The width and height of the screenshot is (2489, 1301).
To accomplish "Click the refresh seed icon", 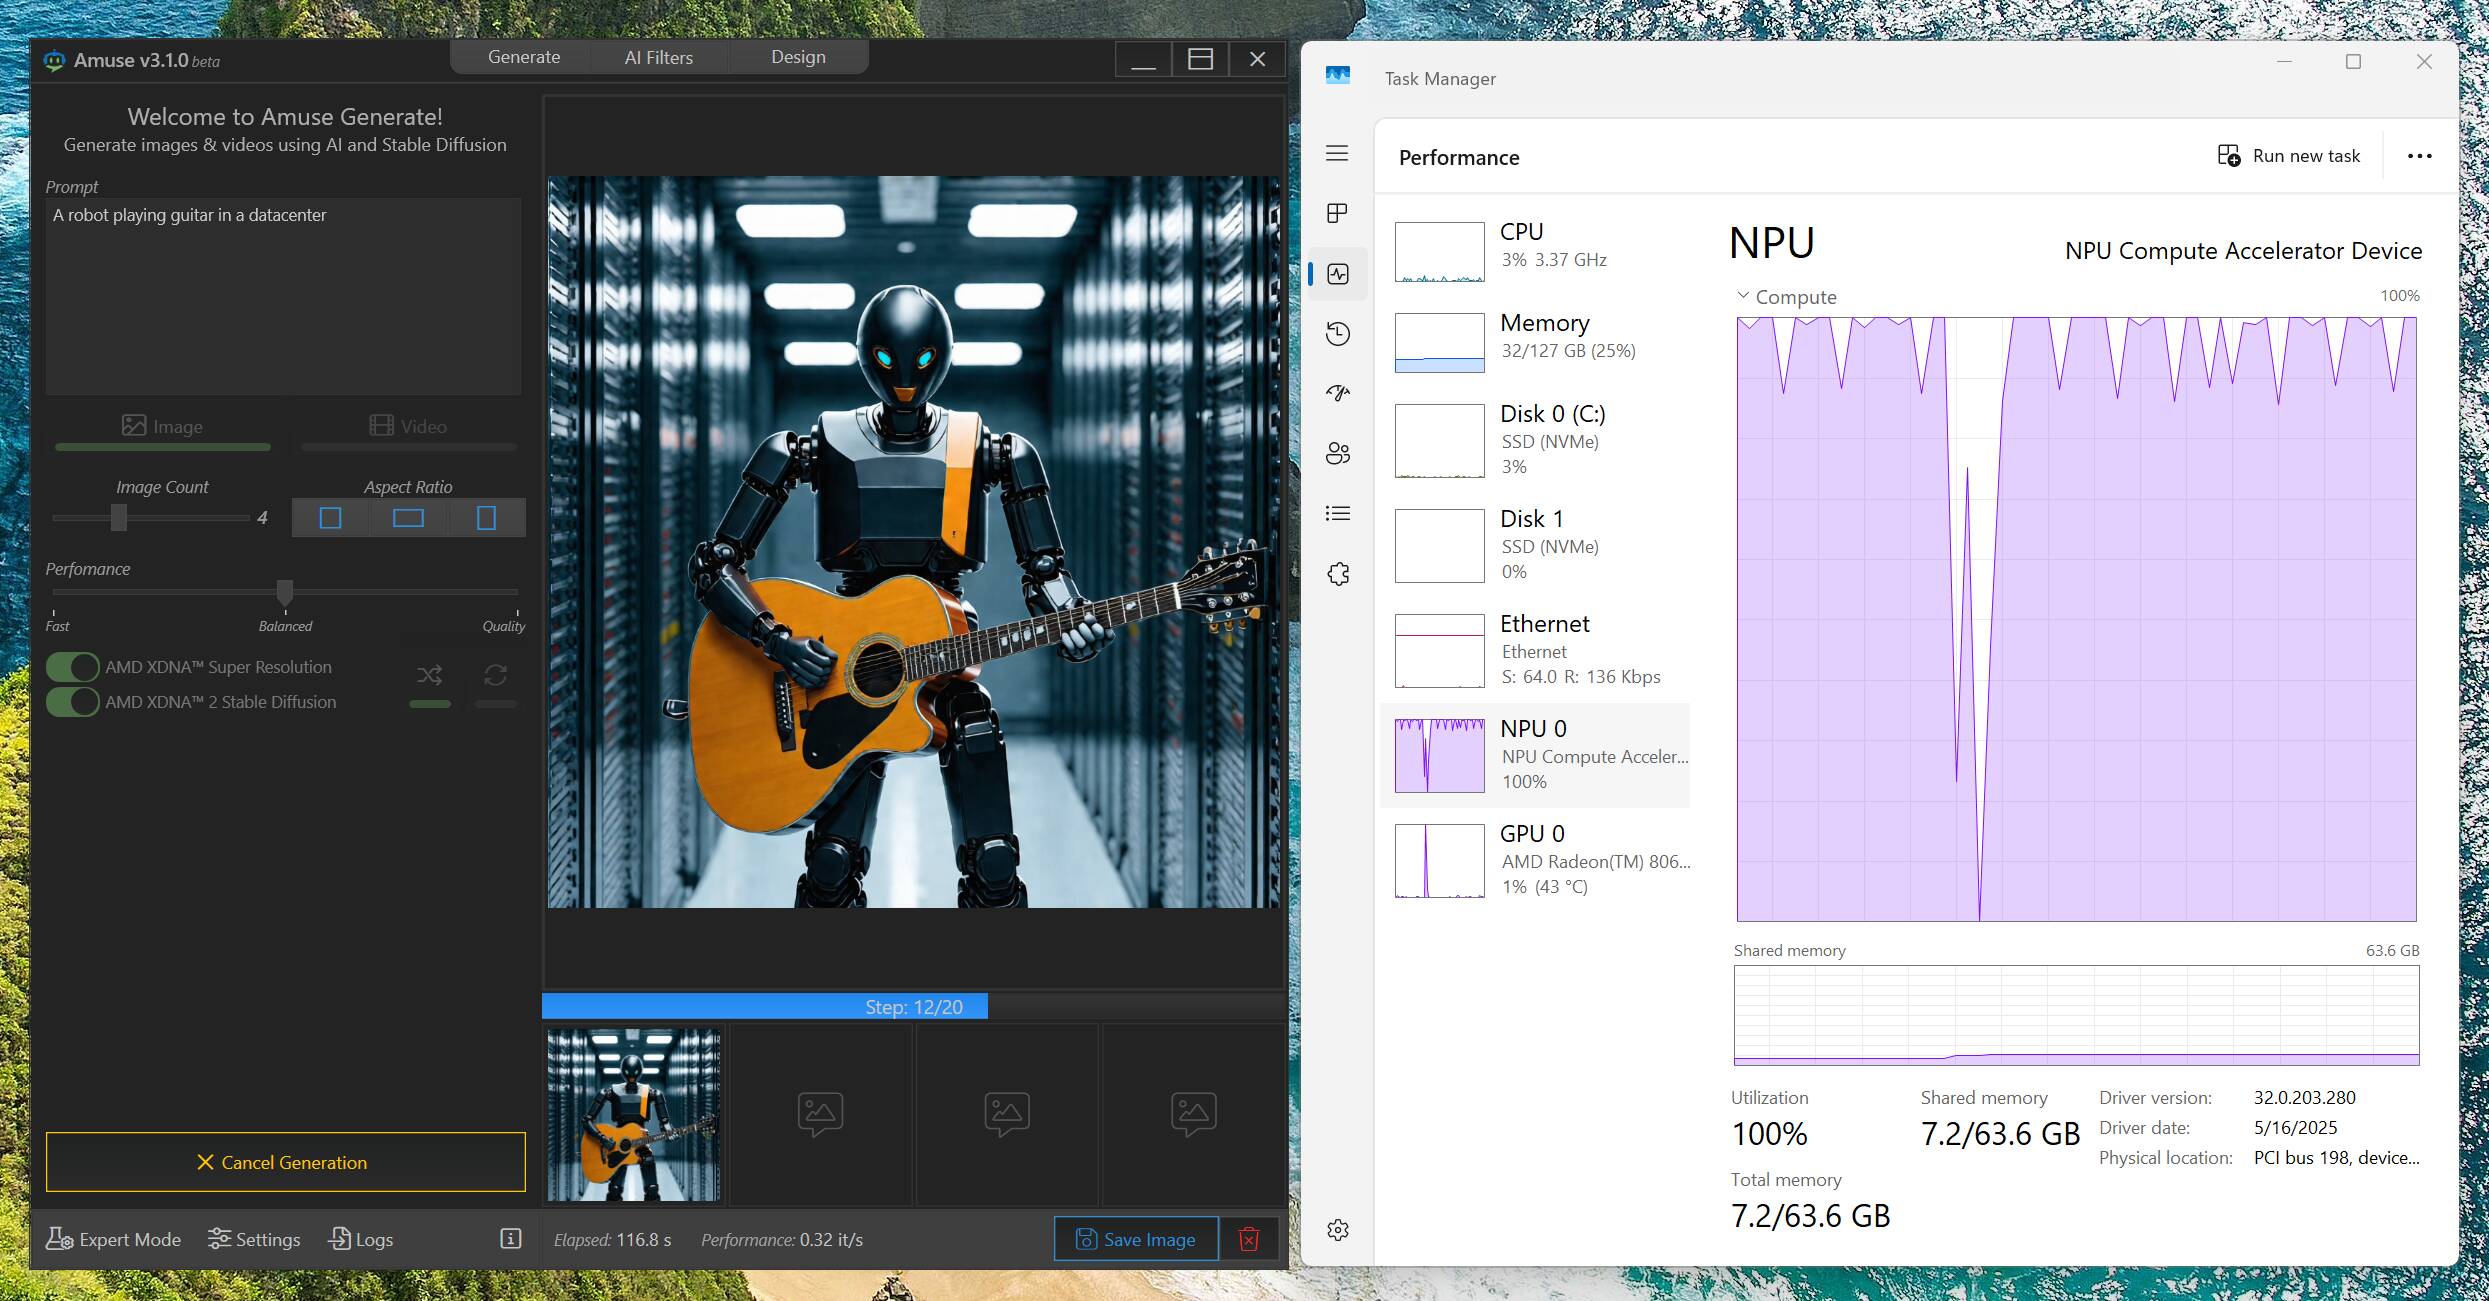I will pyautogui.click(x=495, y=675).
